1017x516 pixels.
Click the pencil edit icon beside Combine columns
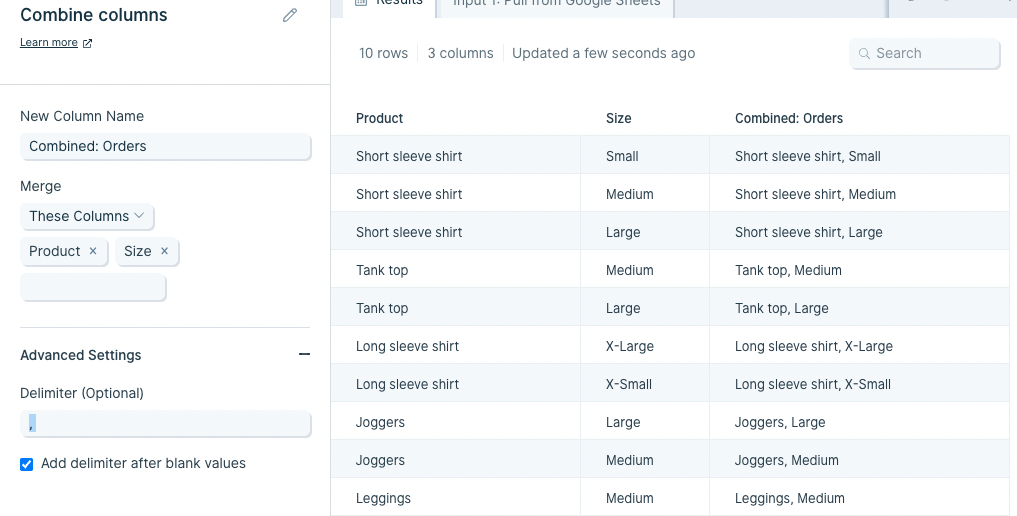[290, 15]
